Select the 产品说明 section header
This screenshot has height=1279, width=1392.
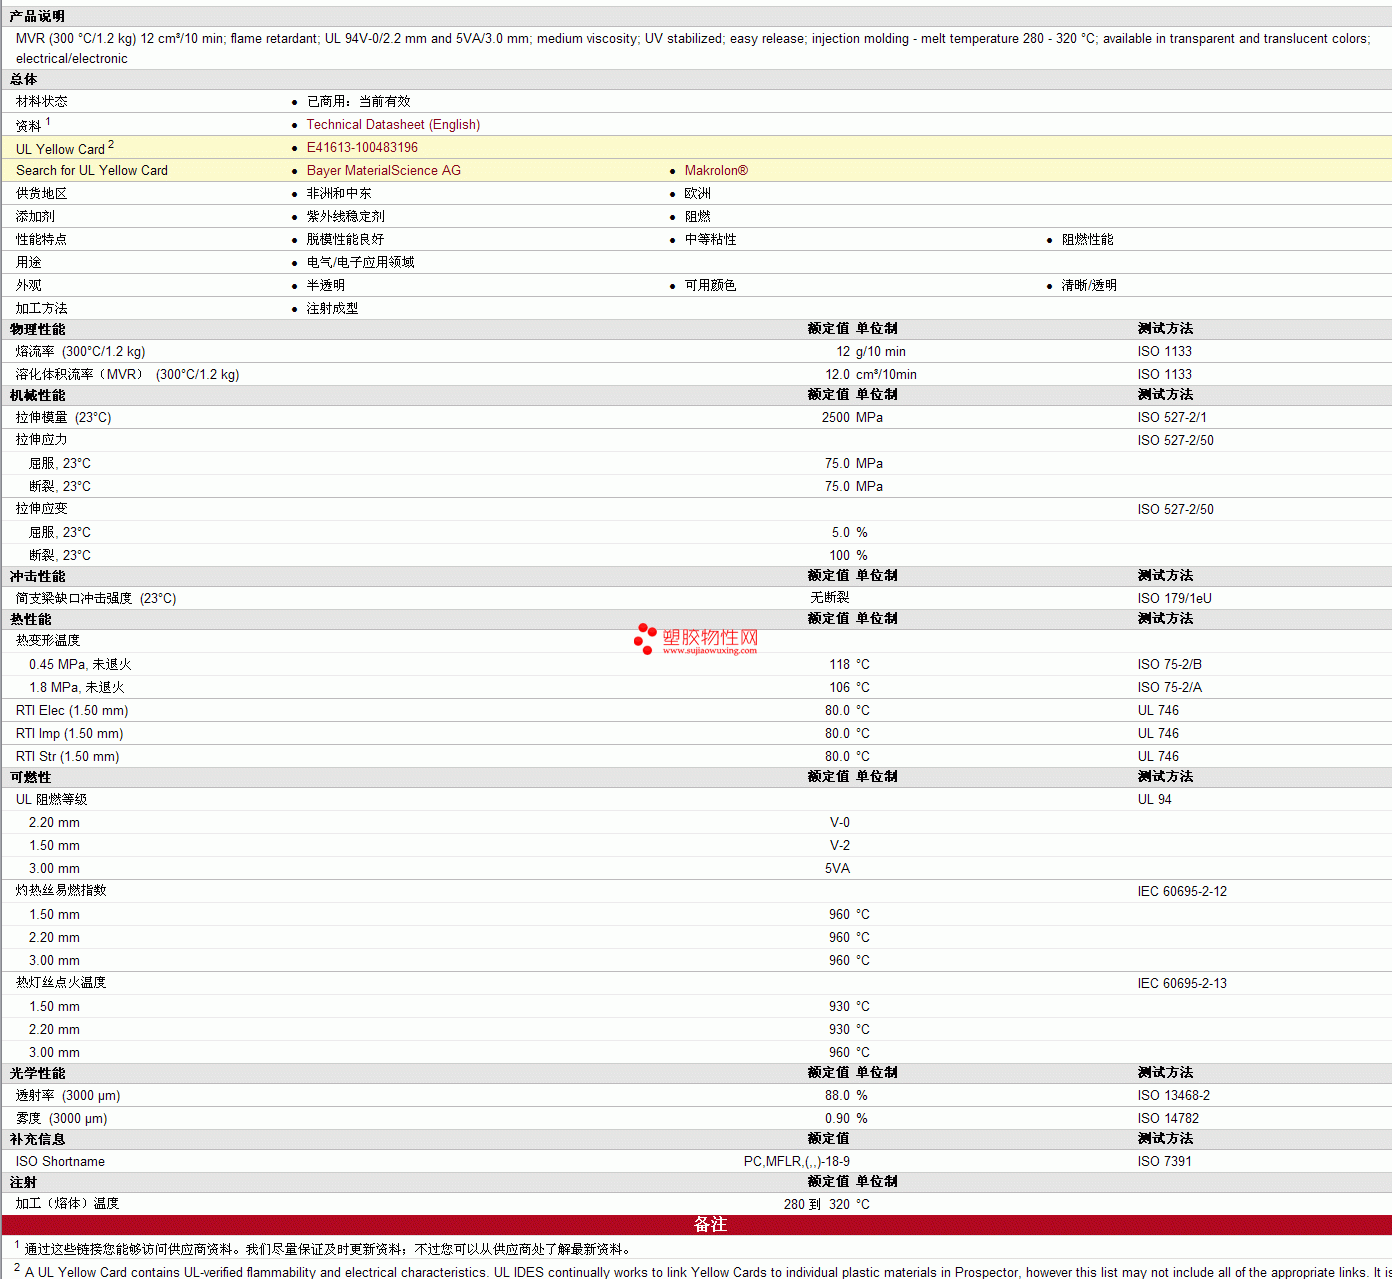point(37,16)
